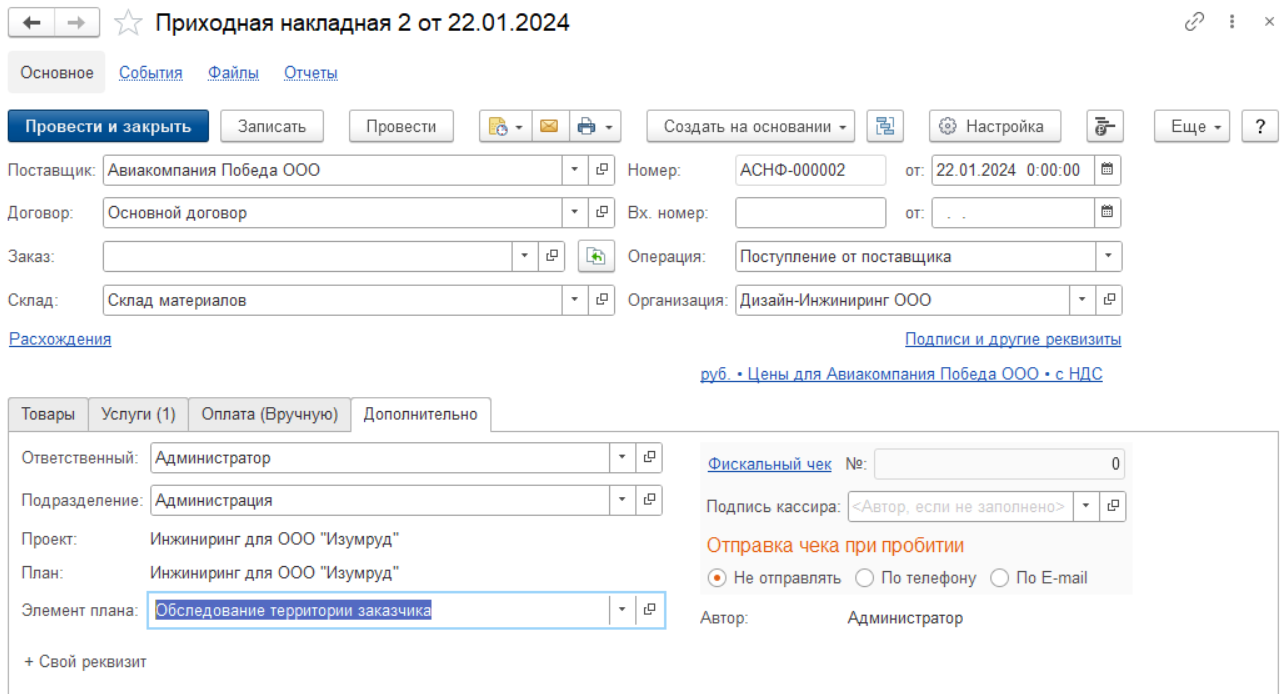Open the Файлы section tab

(233, 73)
